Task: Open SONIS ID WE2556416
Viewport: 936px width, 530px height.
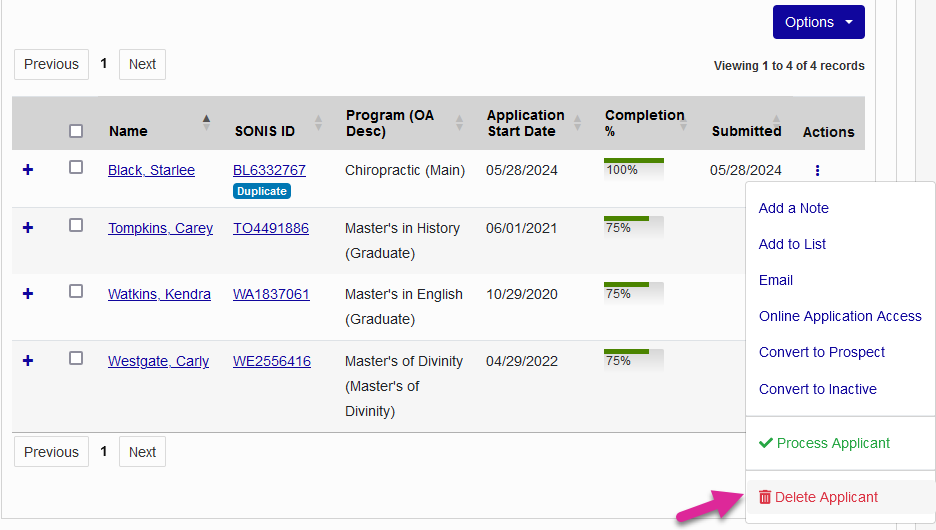Action: tap(272, 361)
